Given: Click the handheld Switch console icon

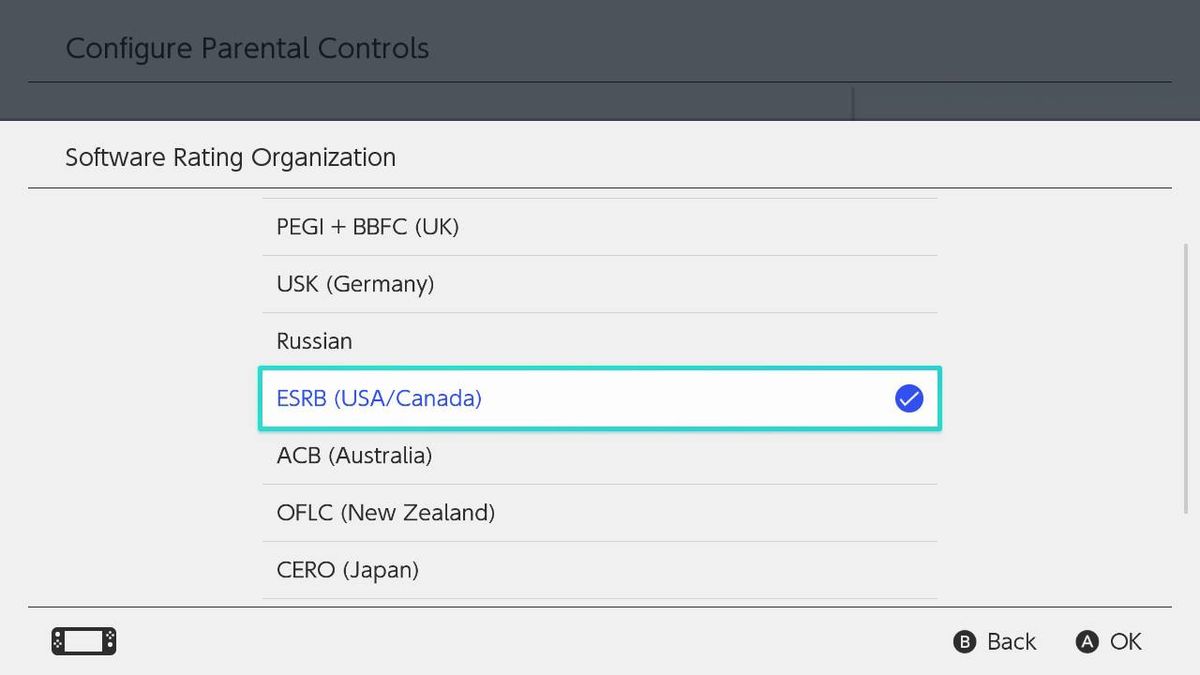Looking at the screenshot, I should (83, 641).
